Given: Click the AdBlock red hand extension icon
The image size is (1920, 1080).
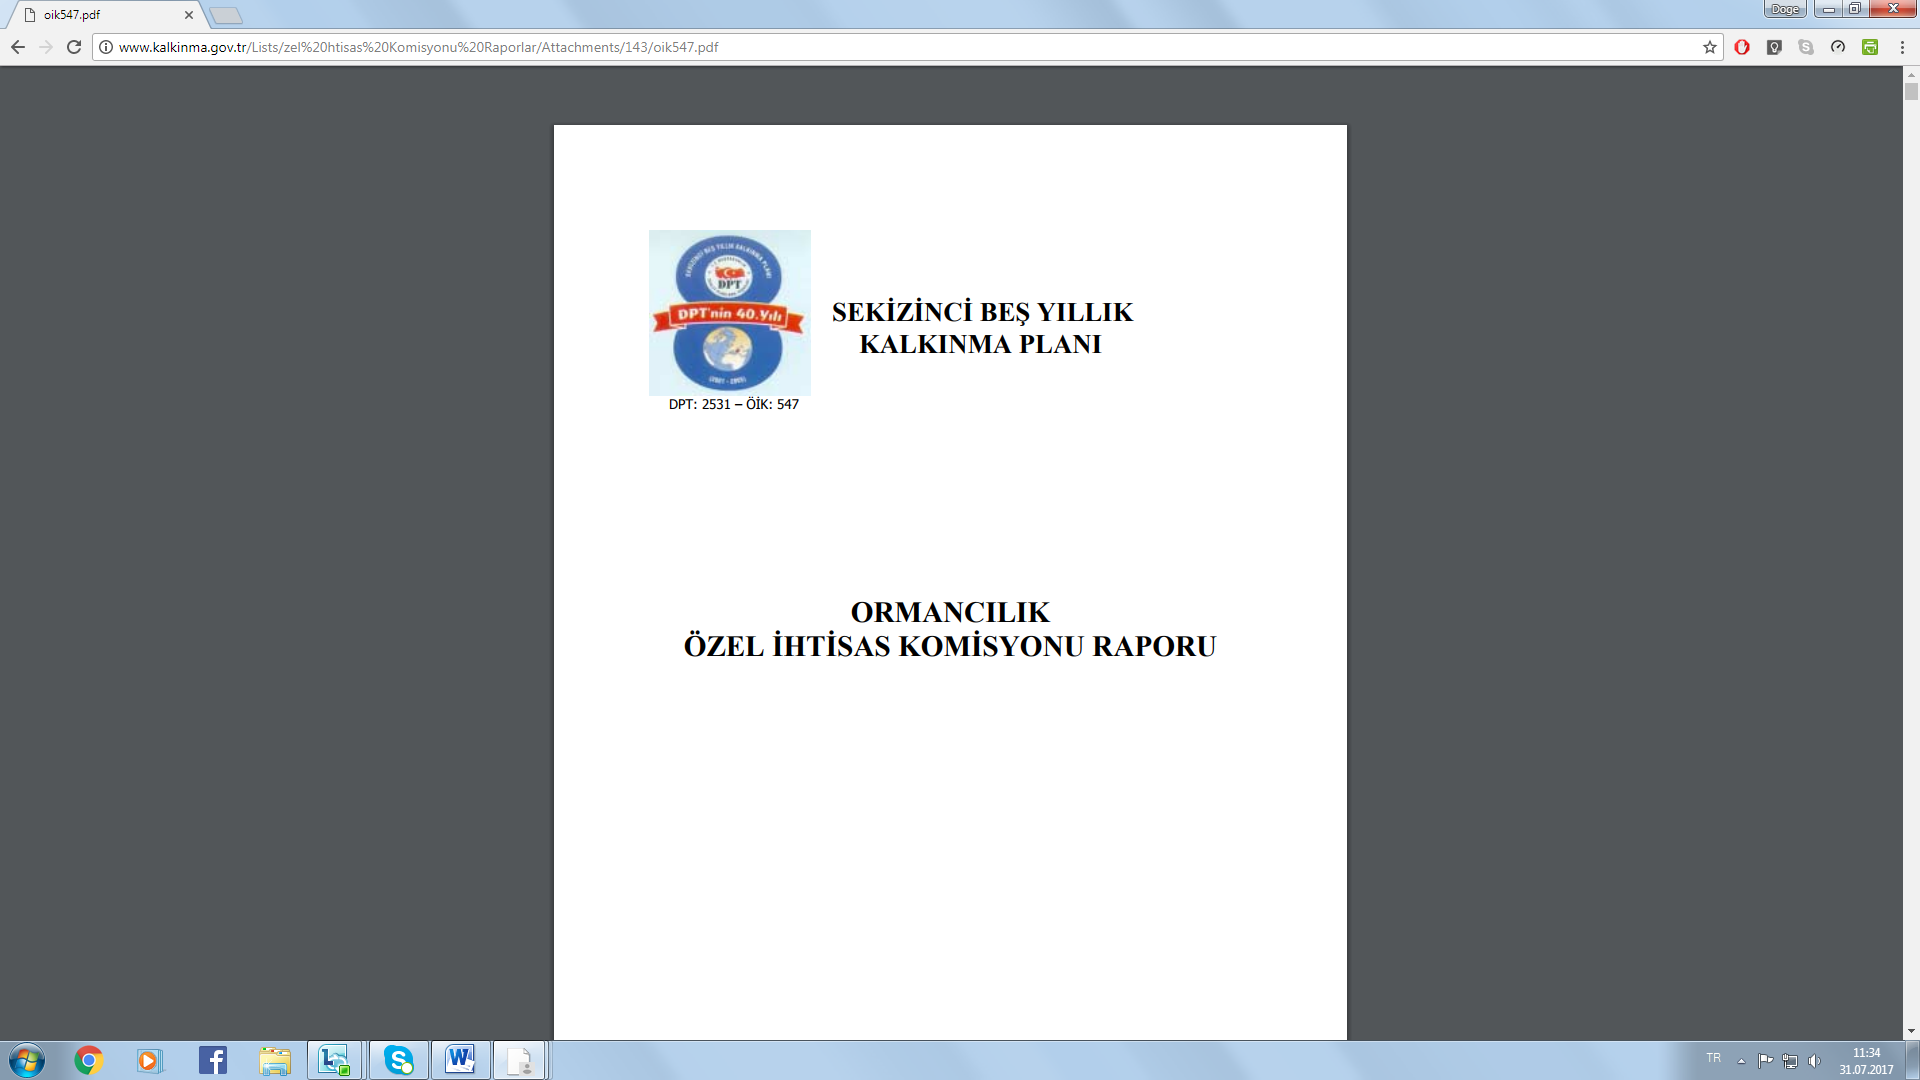Looking at the screenshot, I should pyautogui.click(x=1742, y=47).
